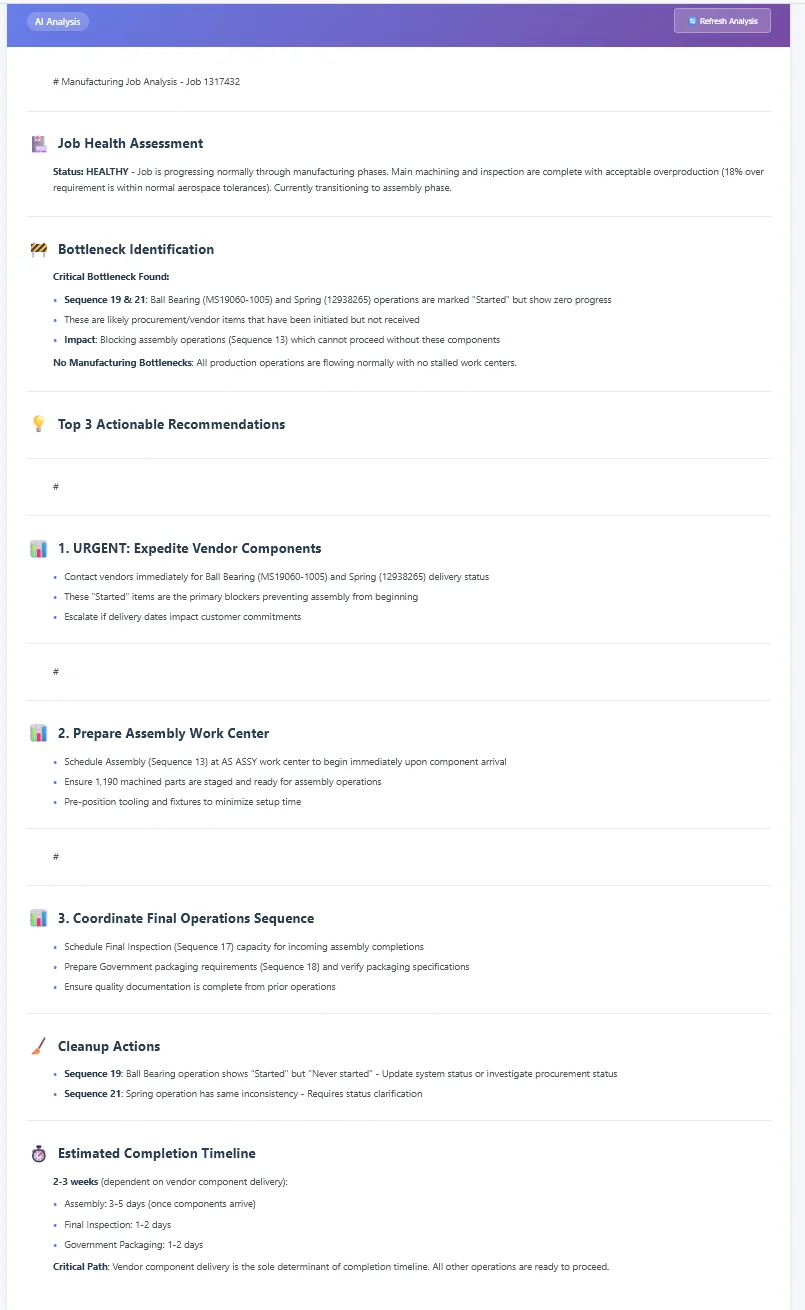This screenshot has height=1310, width=805.
Task: Click the Refresh Analysis button
Action: pyautogui.click(x=722, y=21)
